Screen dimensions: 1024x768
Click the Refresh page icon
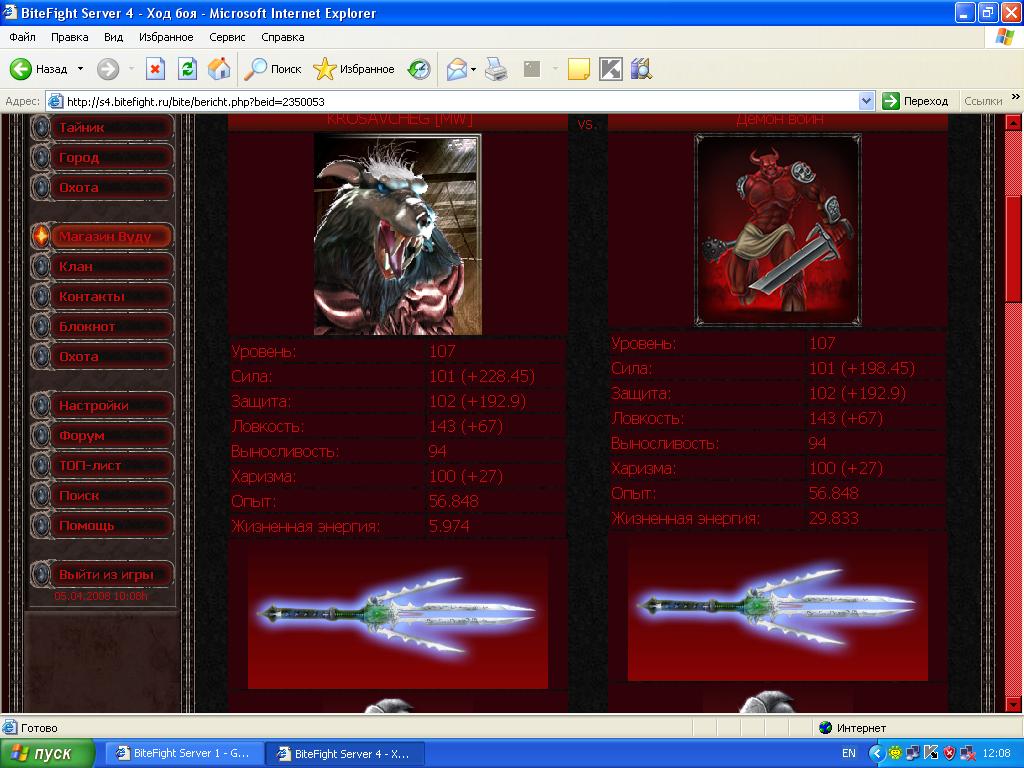[x=187, y=69]
